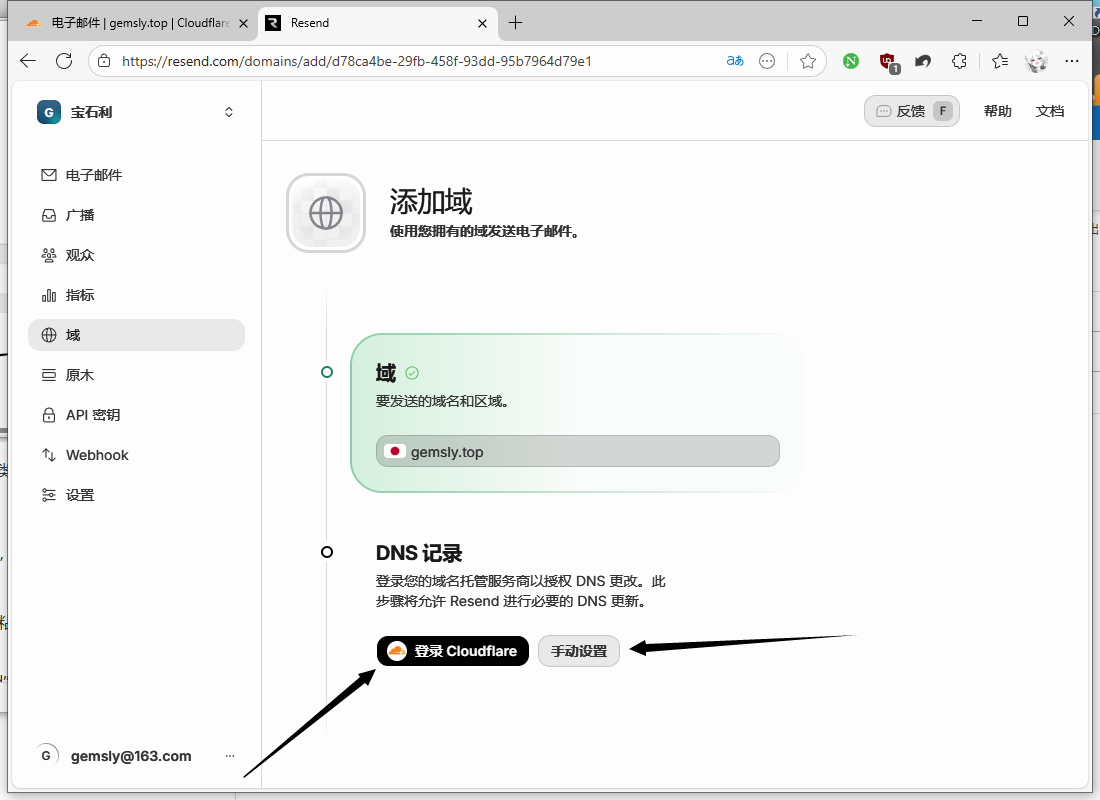Expand the 宝石利 team switcher
This screenshot has height=800, width=1100.
(136, 112)
